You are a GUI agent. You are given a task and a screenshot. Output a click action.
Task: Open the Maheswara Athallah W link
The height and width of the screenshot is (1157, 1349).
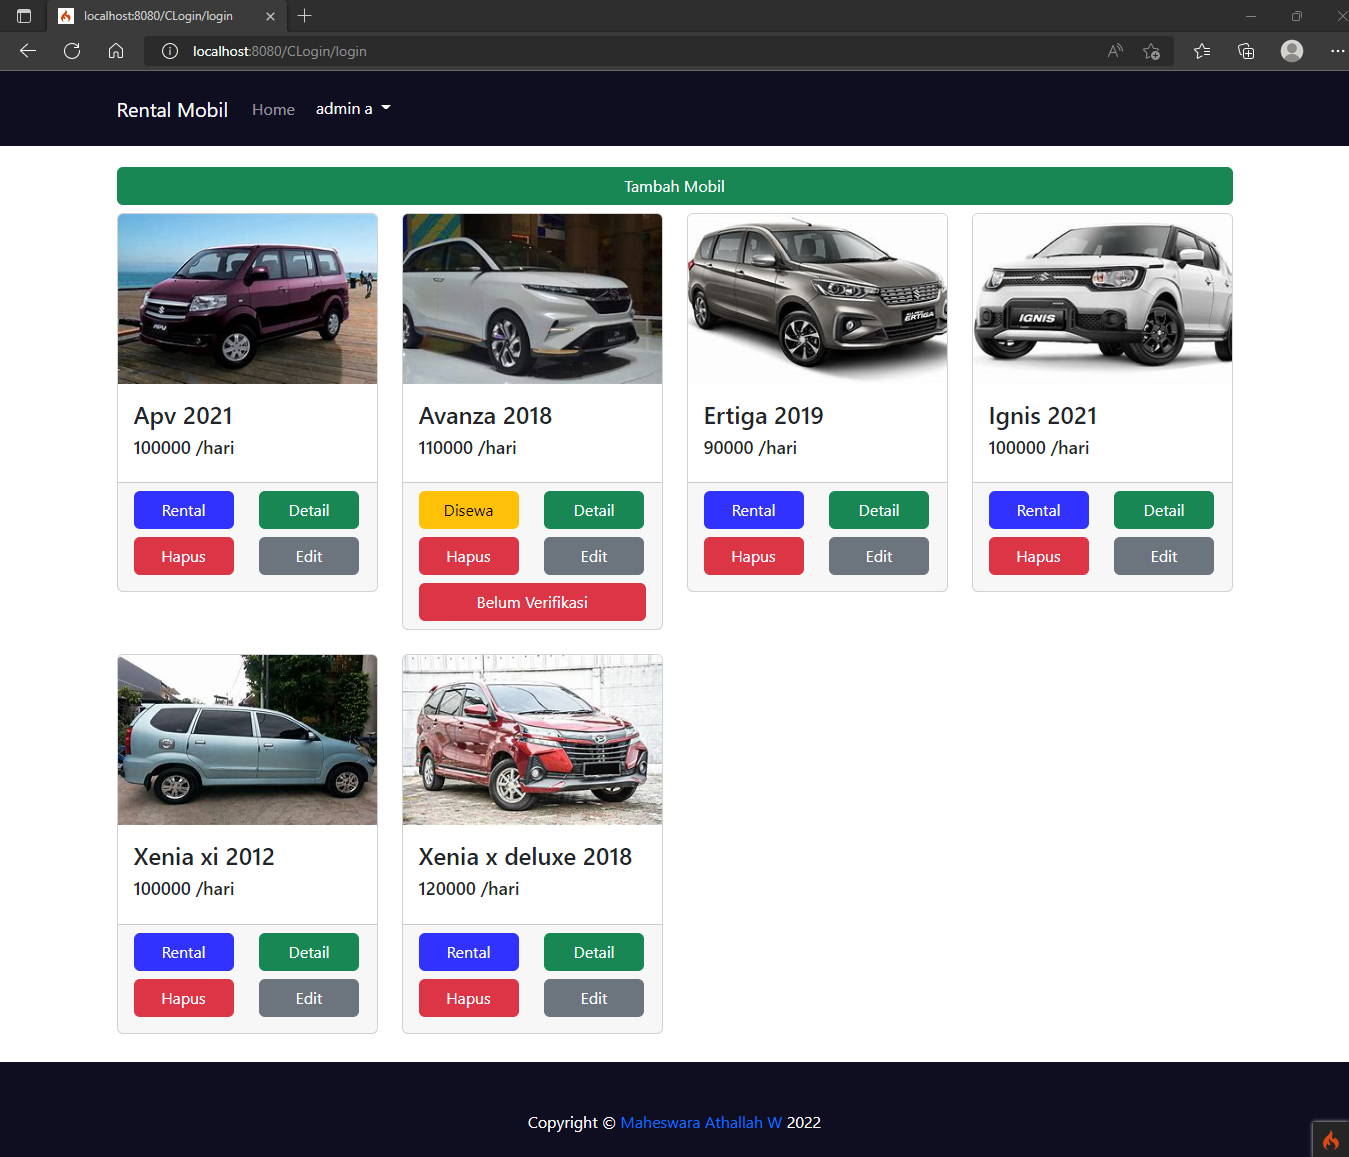700,1122
